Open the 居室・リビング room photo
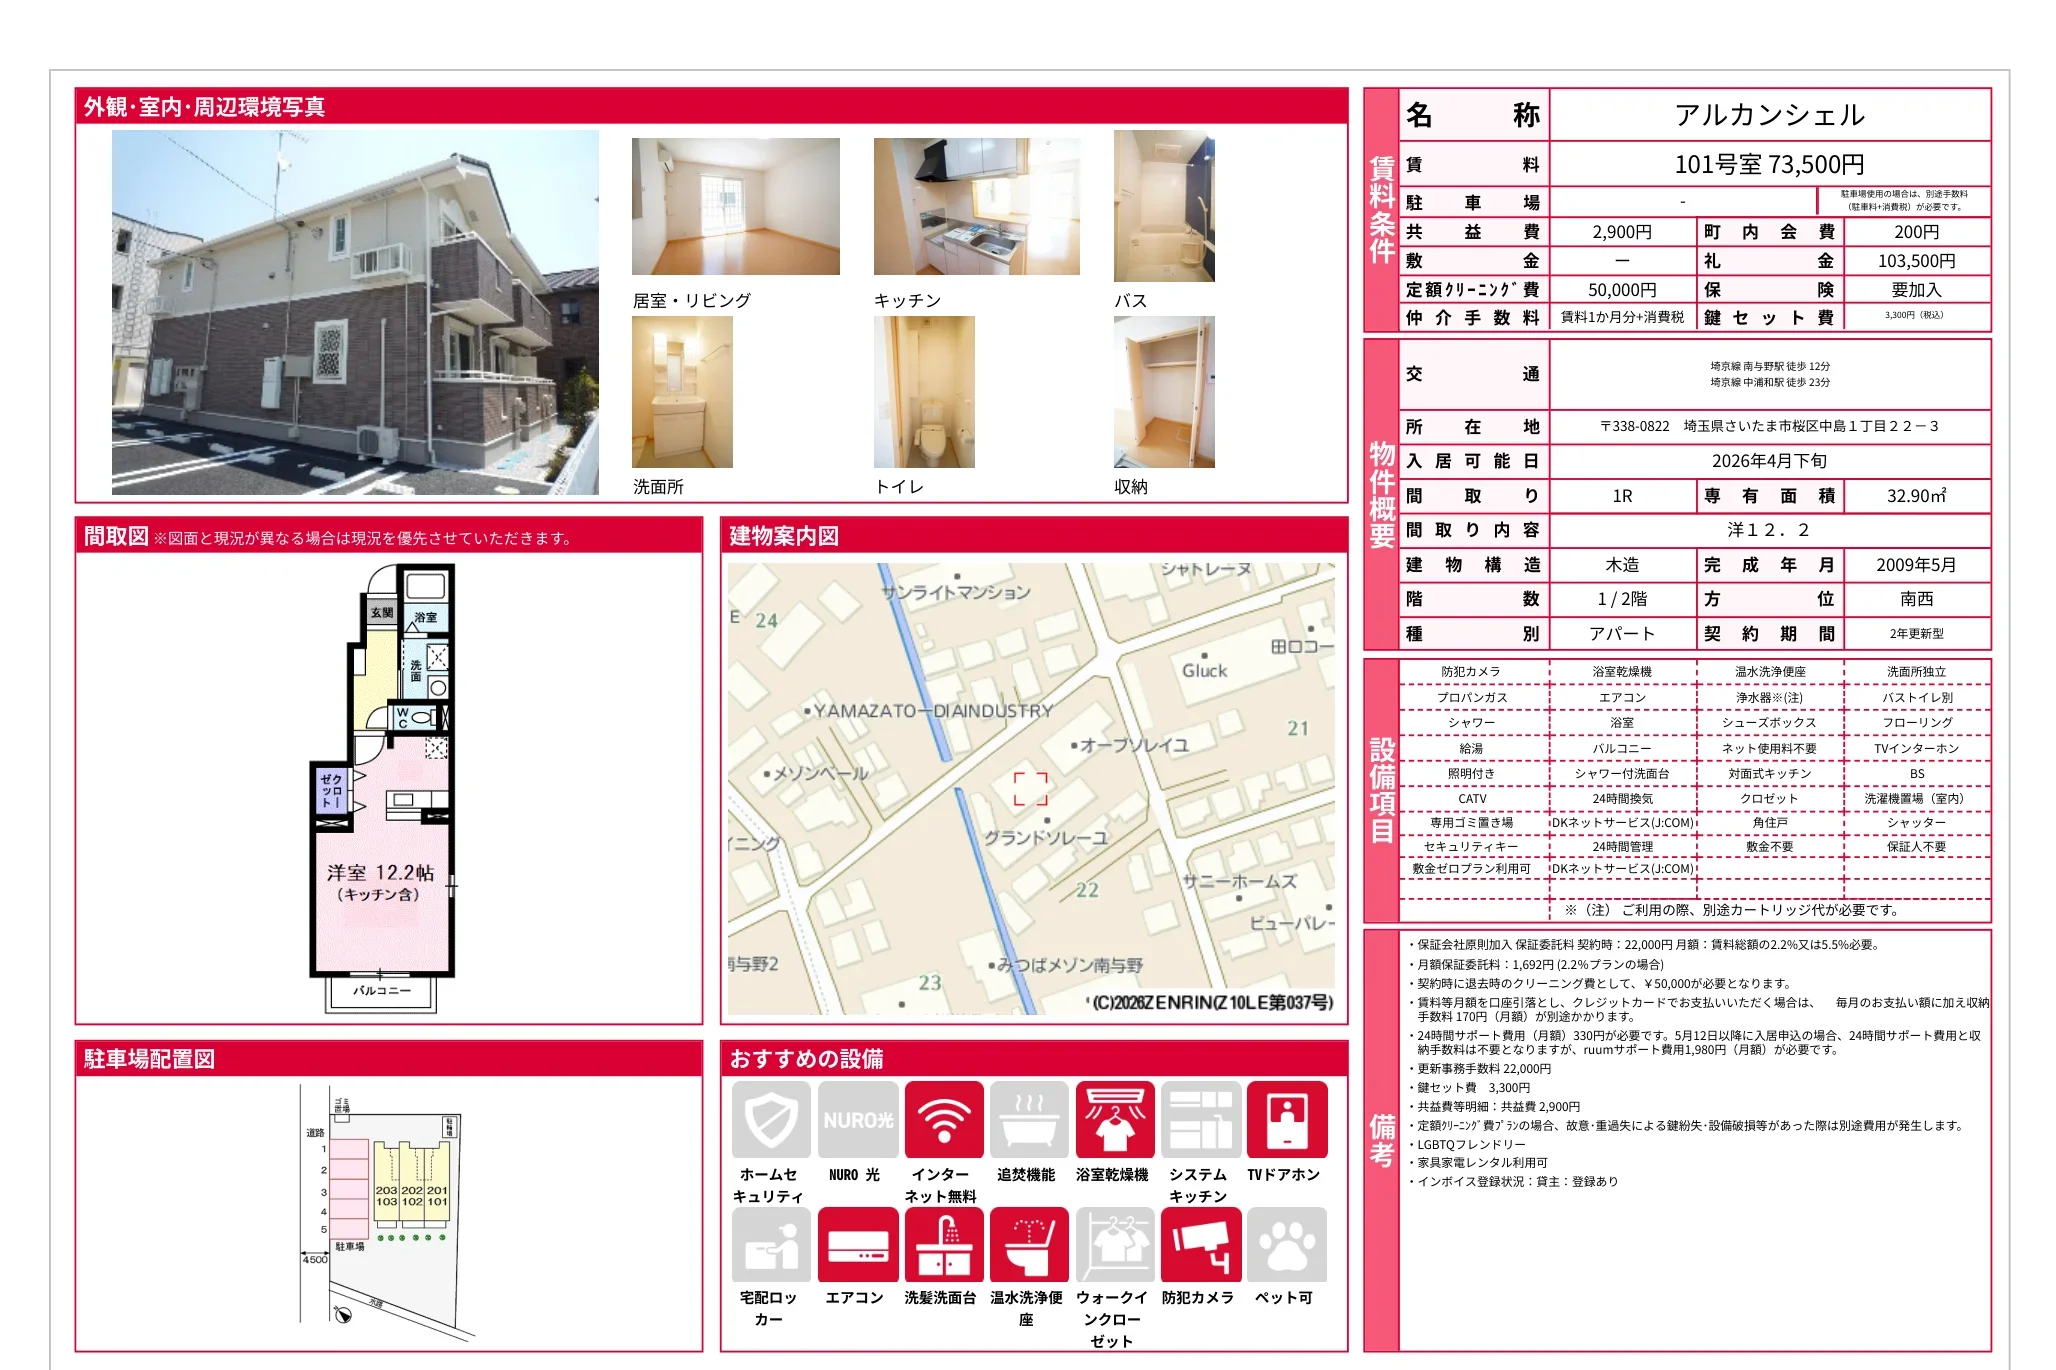The height and width of the screenshot is (1370, 2056). coord(735,206)
